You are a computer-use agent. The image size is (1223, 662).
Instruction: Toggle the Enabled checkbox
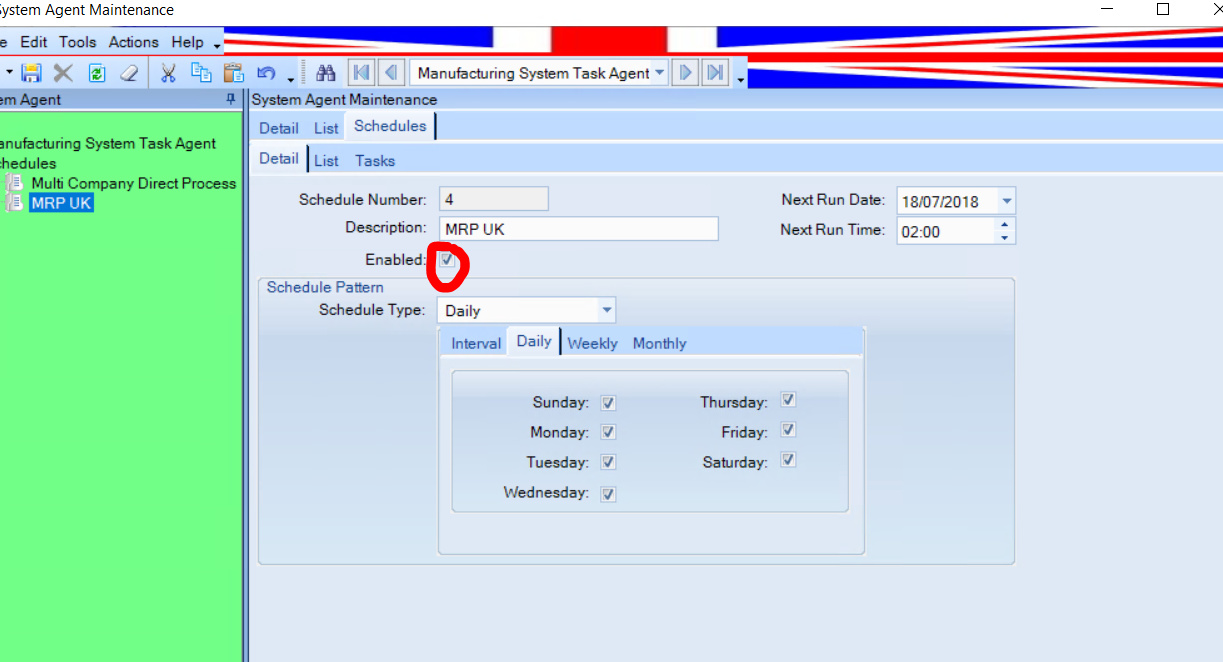(447, 259)
